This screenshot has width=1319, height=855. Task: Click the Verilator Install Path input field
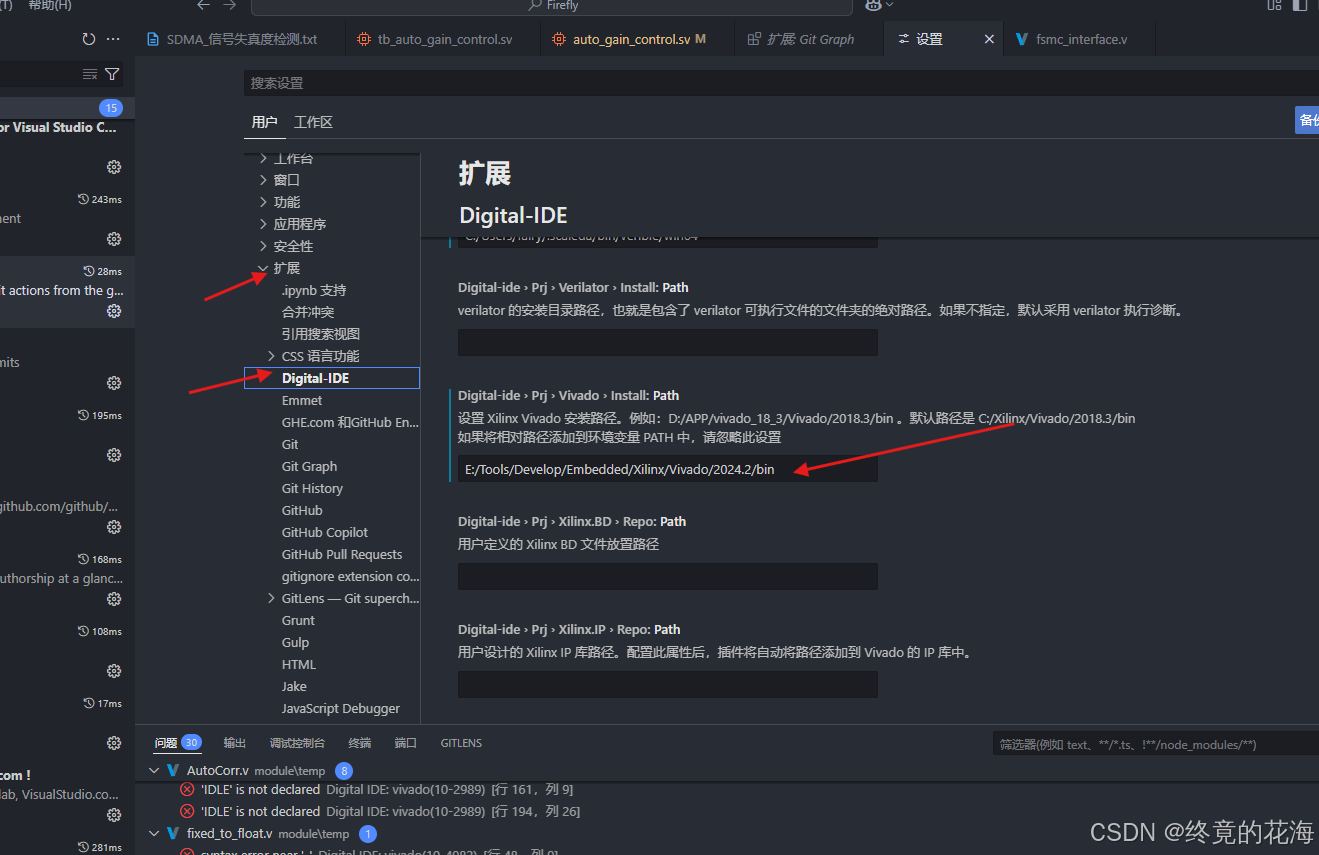(x=668, y=343)
